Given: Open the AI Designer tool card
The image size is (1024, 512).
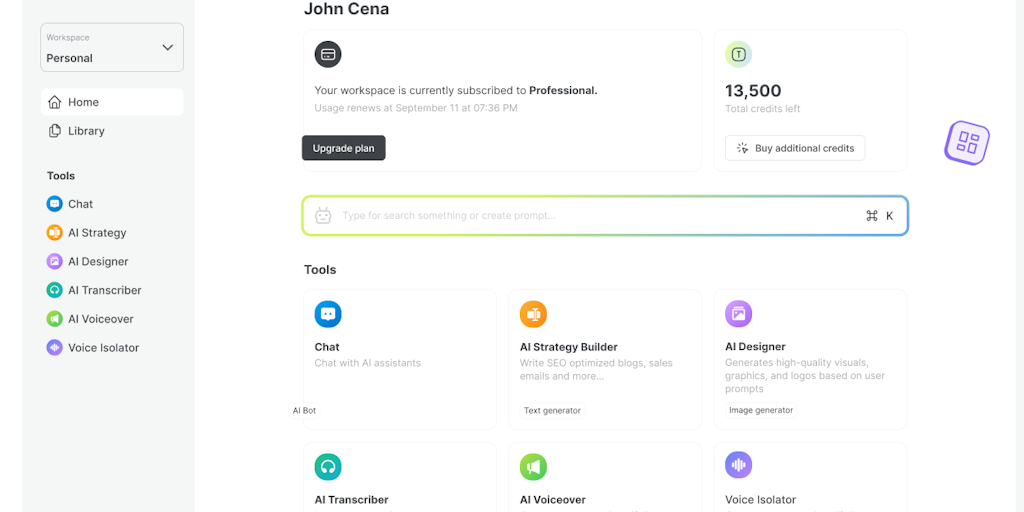Looking at the screenshot, I should (810, 359).
